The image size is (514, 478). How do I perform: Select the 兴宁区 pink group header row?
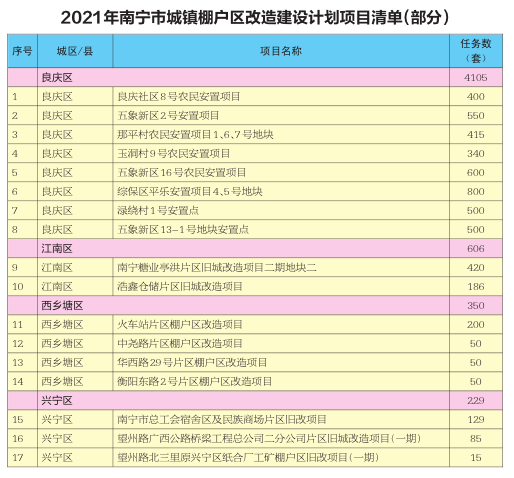click(x=255, y=400)
